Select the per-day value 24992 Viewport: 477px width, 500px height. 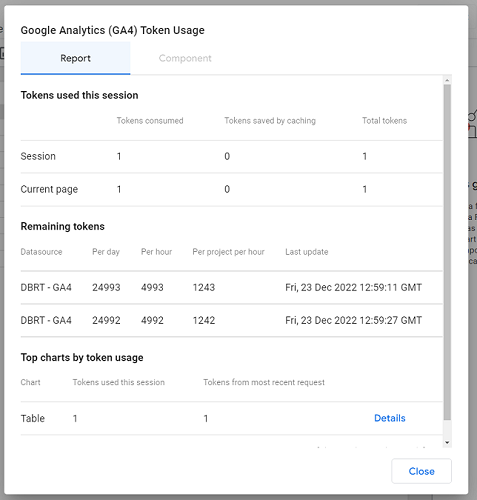[106, 320]
